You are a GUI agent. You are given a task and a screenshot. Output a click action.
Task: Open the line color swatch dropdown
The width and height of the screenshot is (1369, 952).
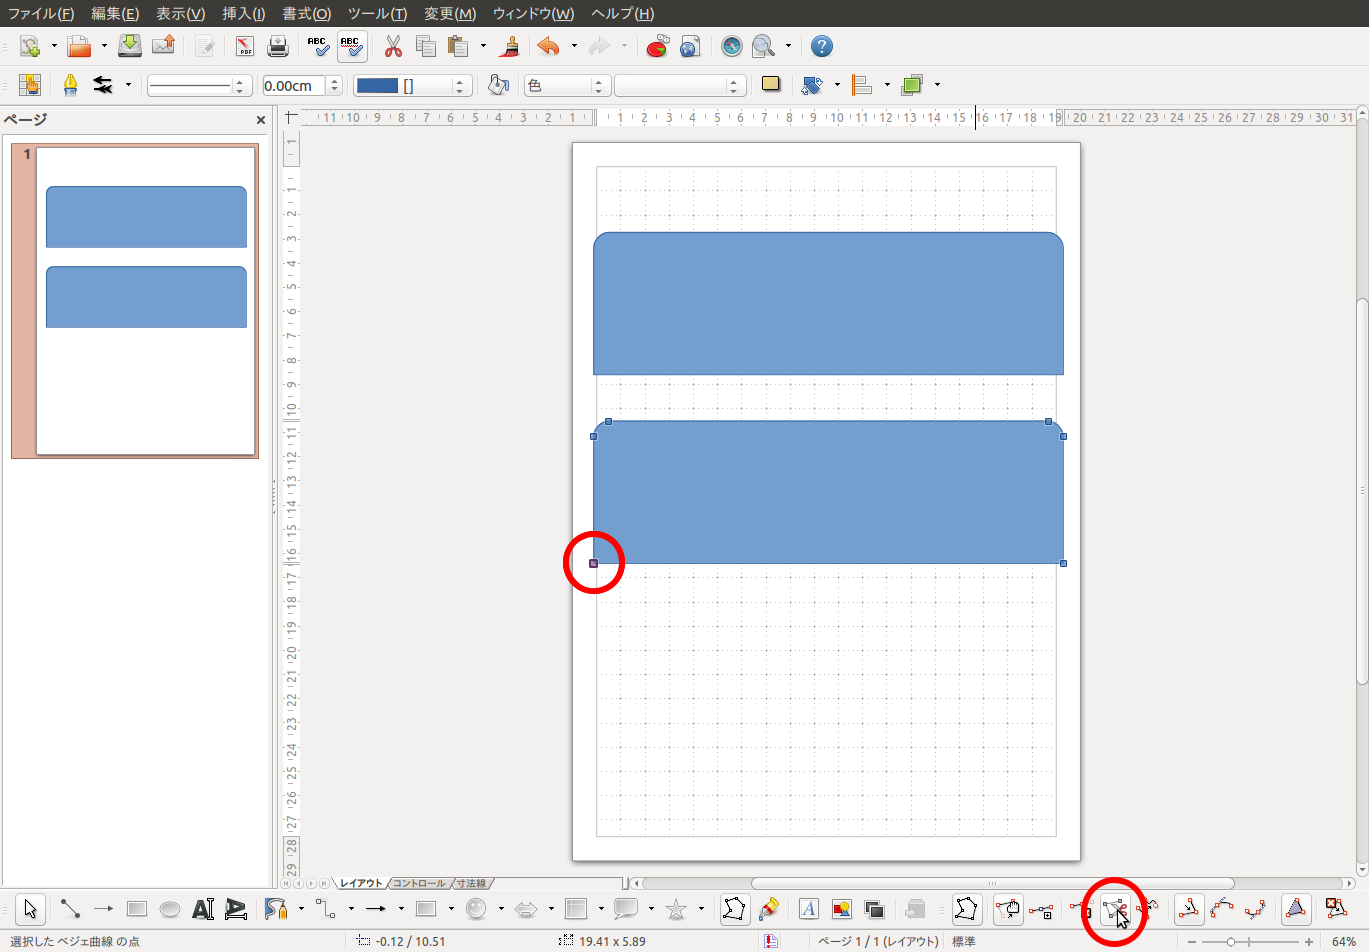[412, 86]
